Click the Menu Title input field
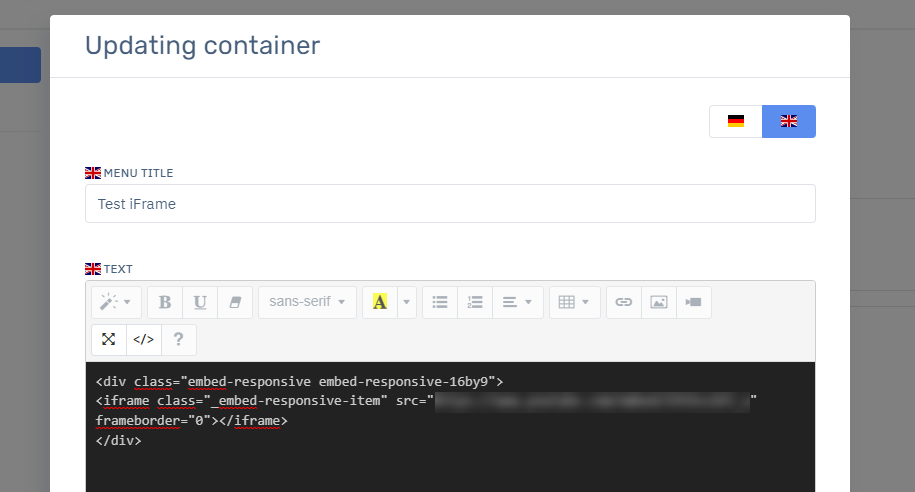Viewport: 915px width, 492px height. (450, 204)
